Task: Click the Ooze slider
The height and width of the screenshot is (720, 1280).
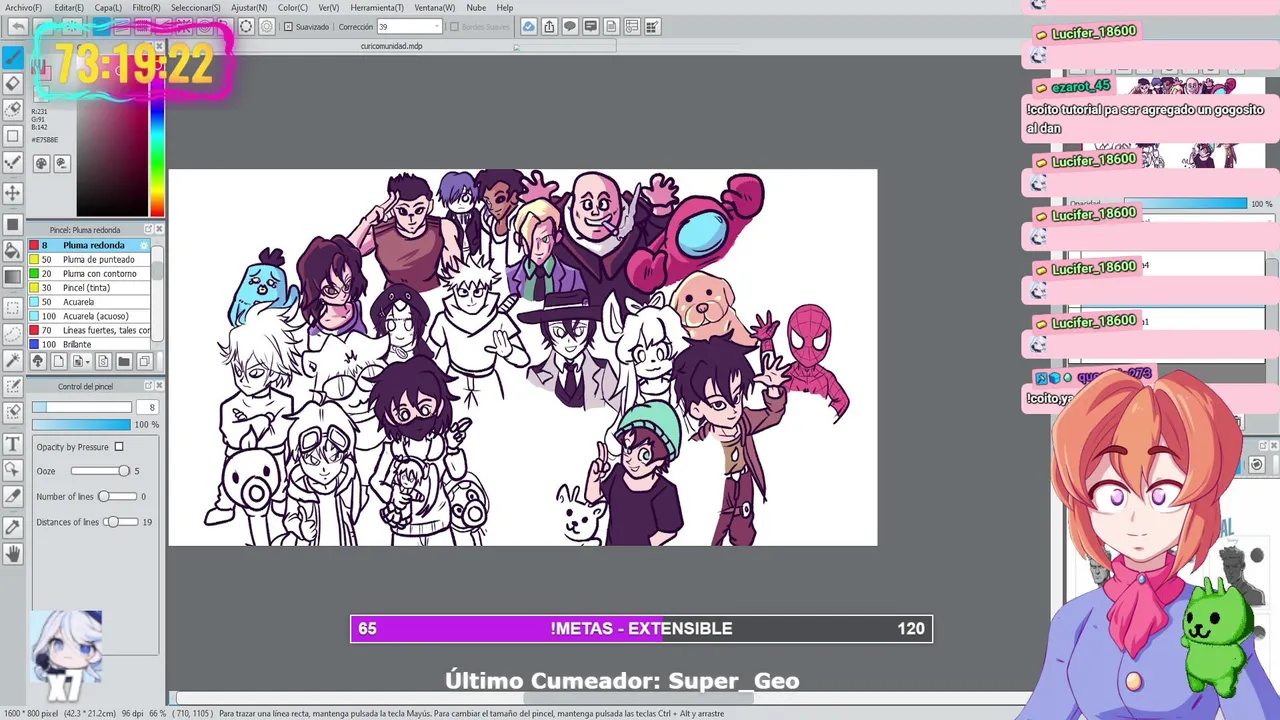Action: (100, 471)
